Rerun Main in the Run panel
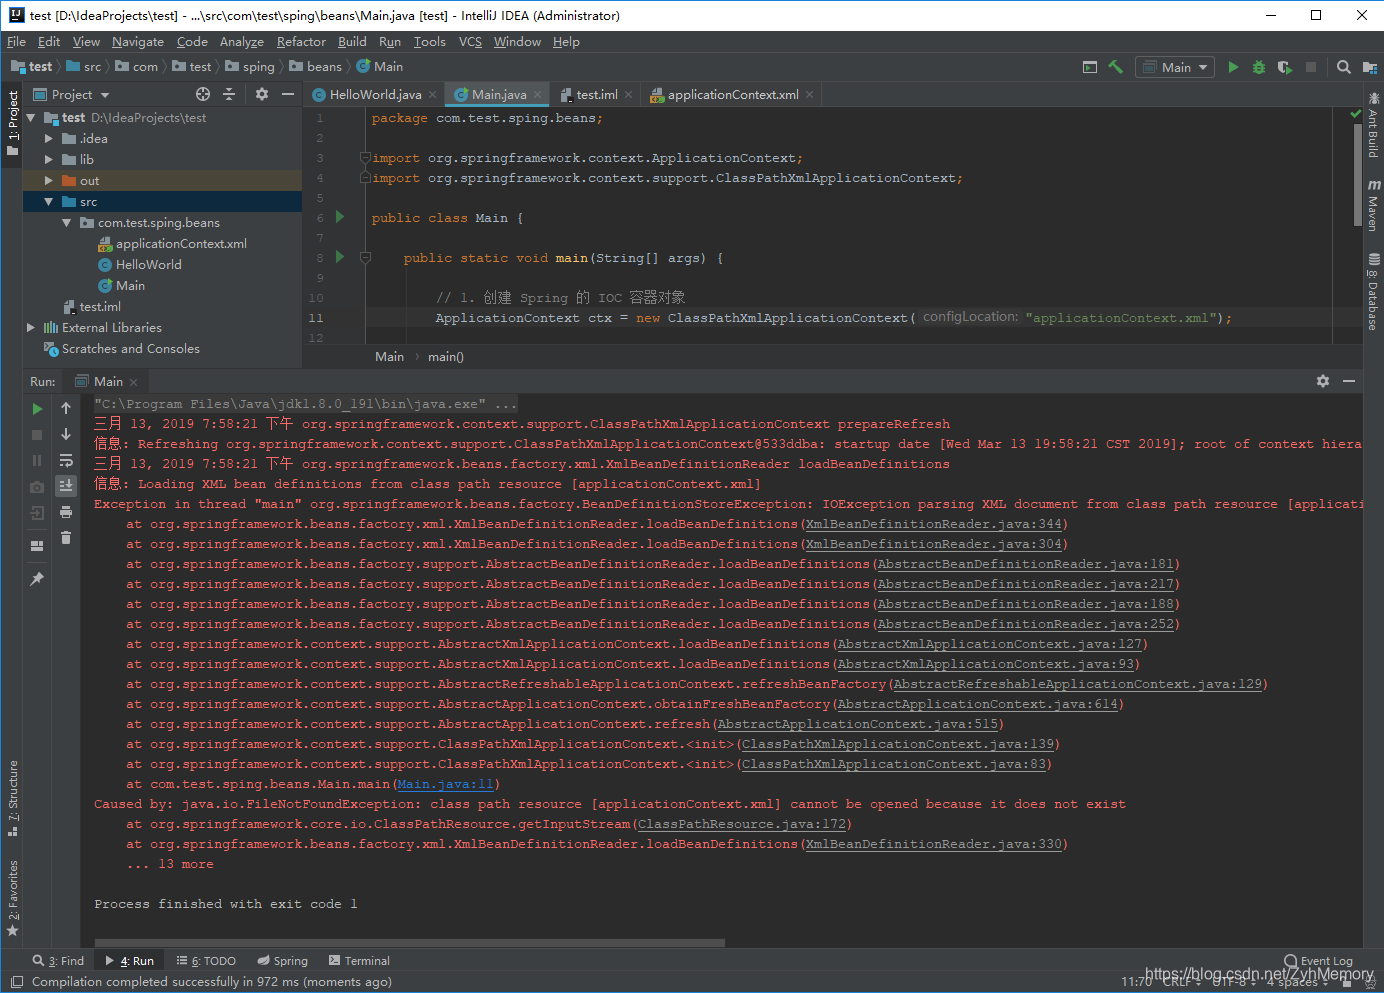This screenshot has width=1384, height=993. [37, 409]
